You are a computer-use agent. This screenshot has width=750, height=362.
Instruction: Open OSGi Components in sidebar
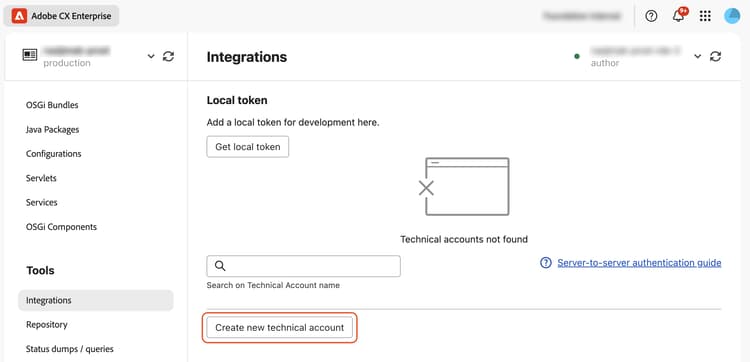tap(61, 227)
